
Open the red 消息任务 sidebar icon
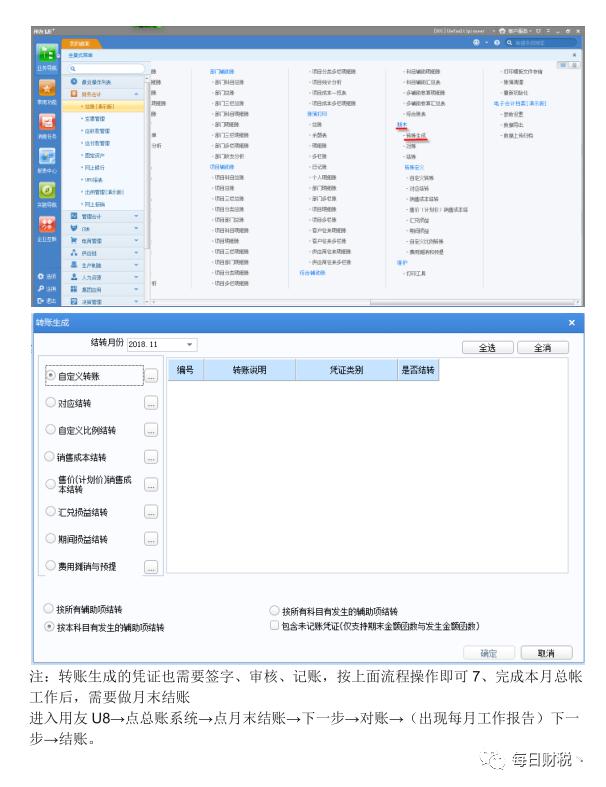[47, 122]
